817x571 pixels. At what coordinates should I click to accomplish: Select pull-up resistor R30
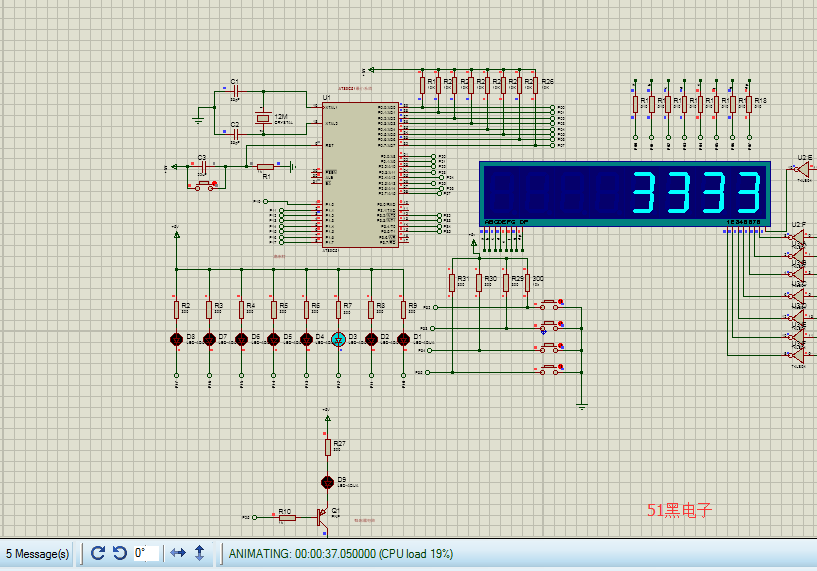coord(479,283)
